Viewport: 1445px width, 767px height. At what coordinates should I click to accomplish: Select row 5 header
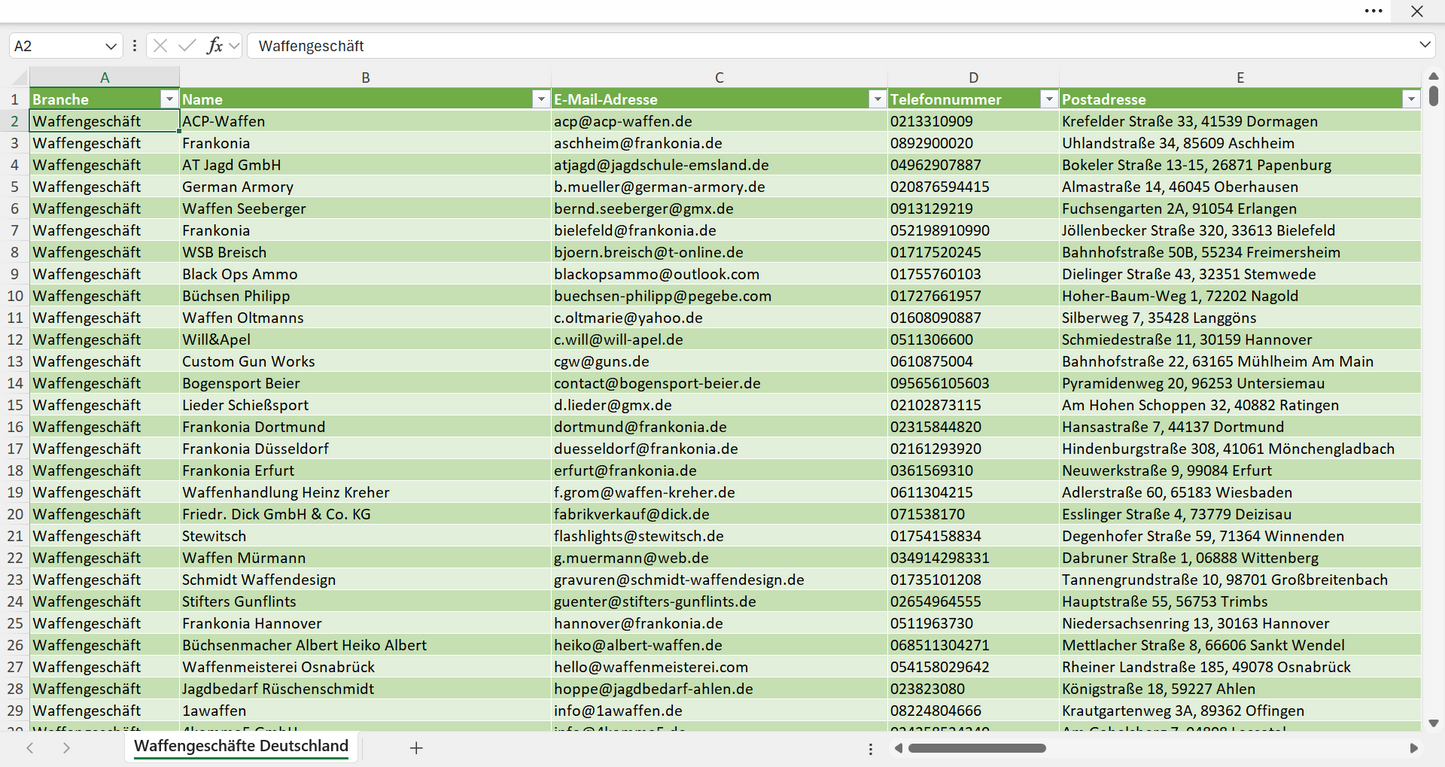[15, 187]
